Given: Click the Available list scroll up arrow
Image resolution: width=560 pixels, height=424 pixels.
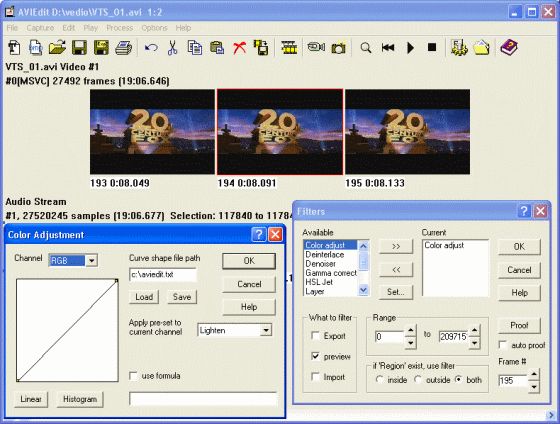Looking at the screenshot, I should click(363, 246).
